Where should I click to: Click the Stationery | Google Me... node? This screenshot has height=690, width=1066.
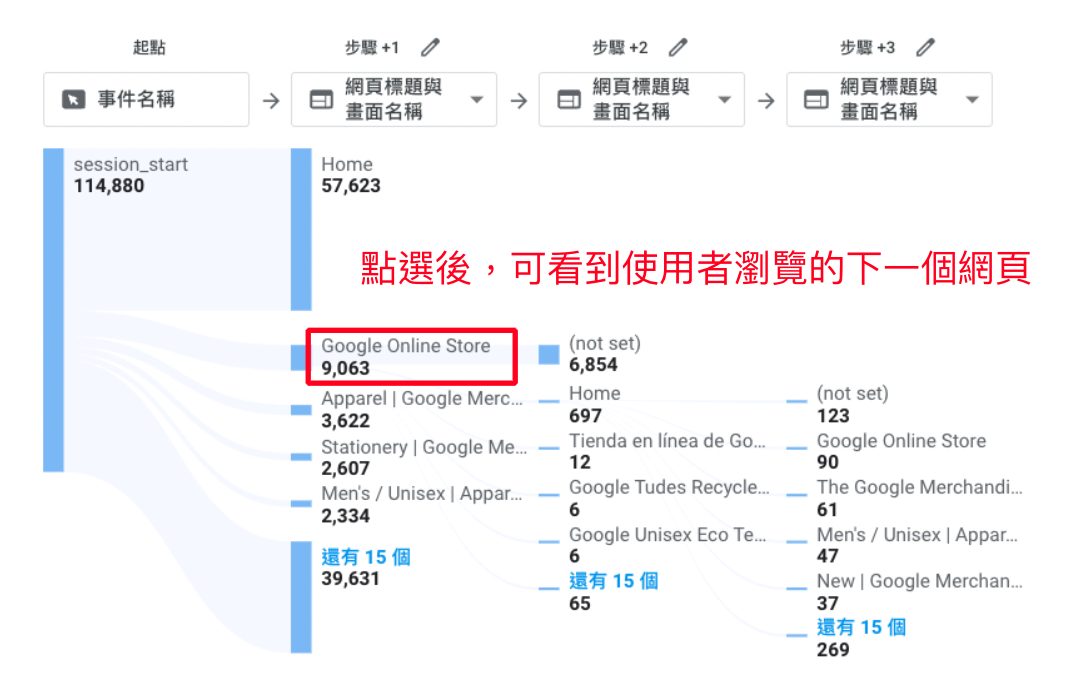click(x=424, y=457)
